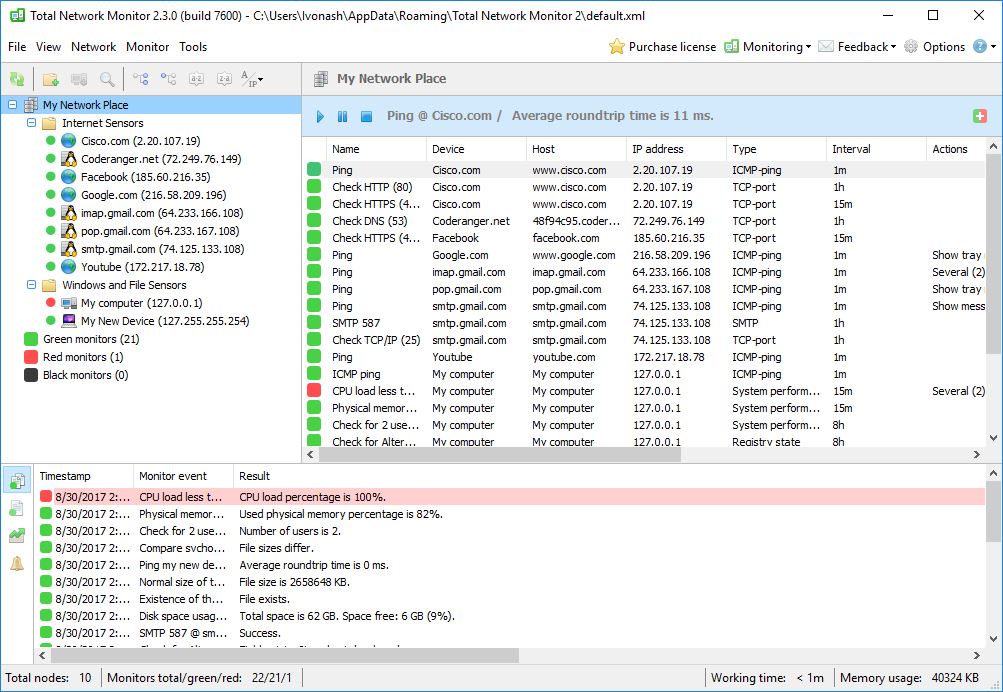Open the Tools menu
The width and height of the screenshot is (1003, 692).
click(x=193, y=46)
